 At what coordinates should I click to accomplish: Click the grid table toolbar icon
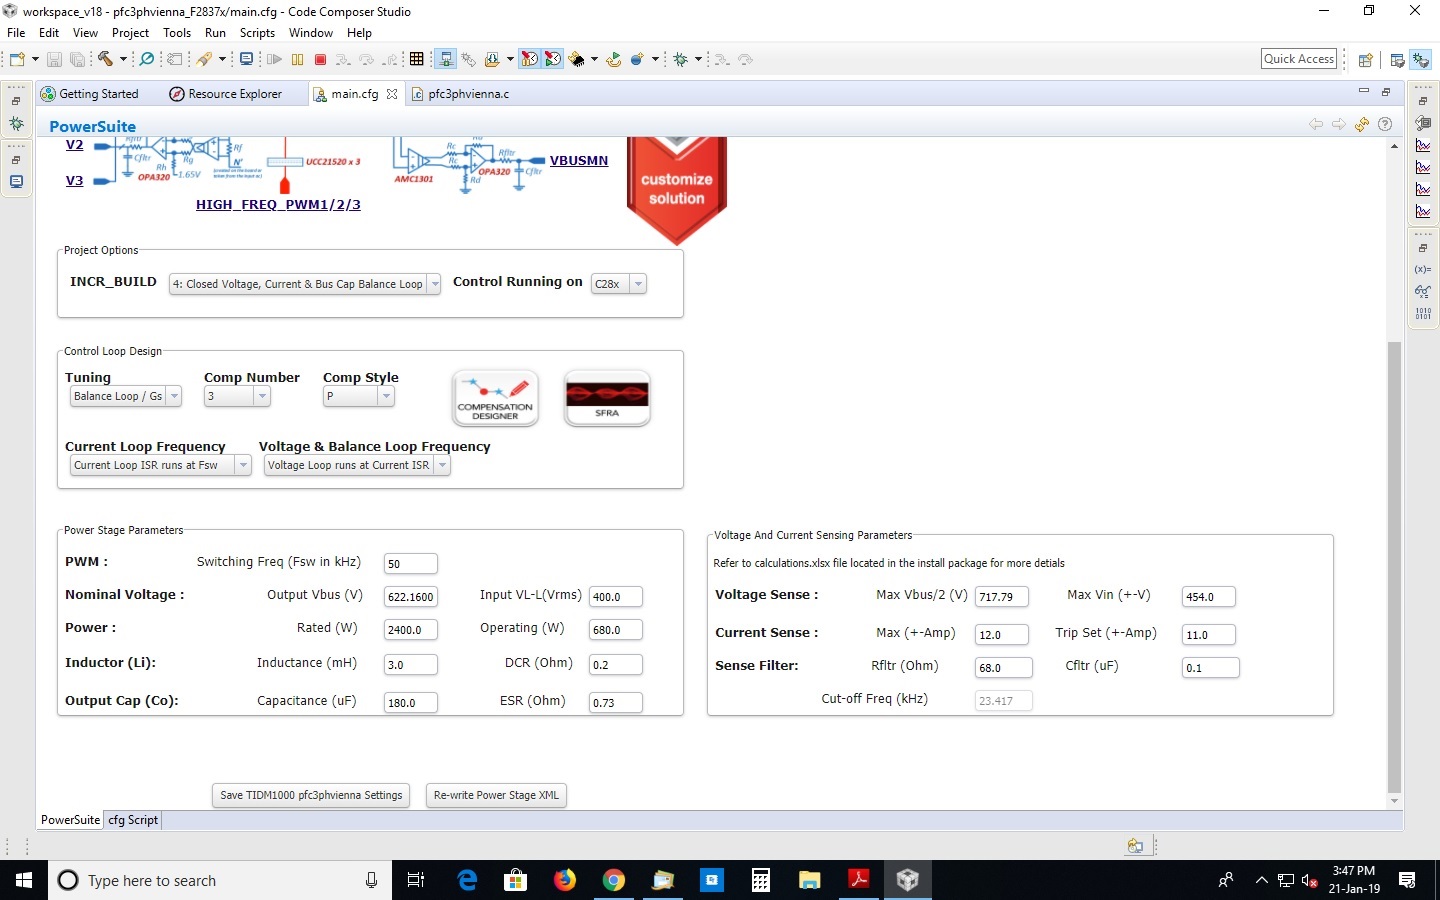[x=417, y=59]
